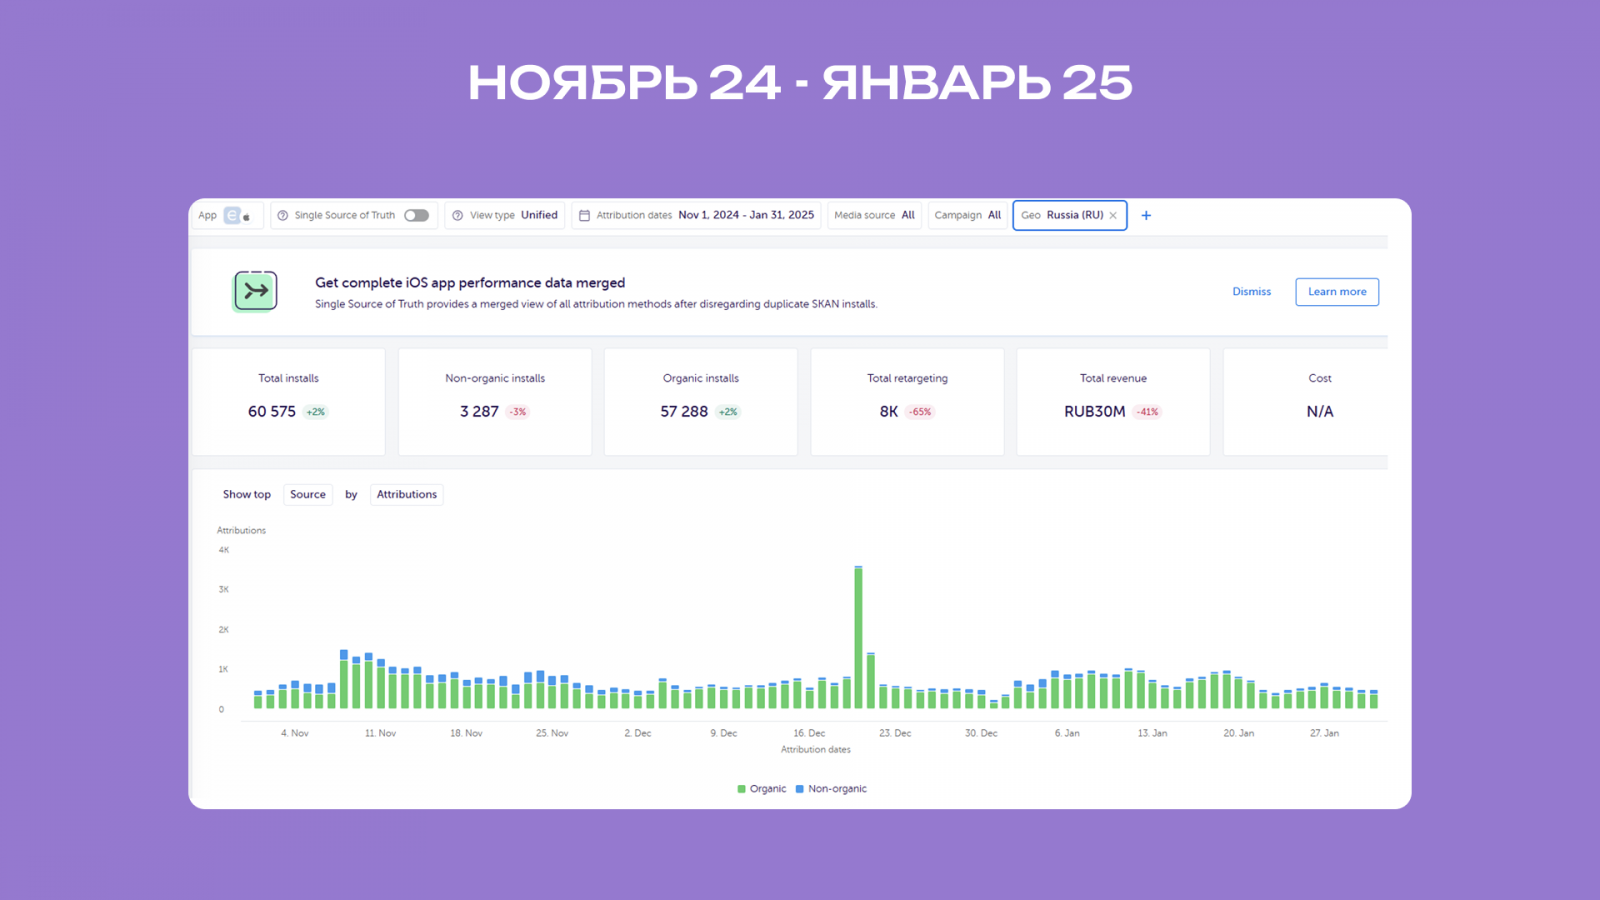Click the -65% badge on Total retargeting

click(920, 412)
